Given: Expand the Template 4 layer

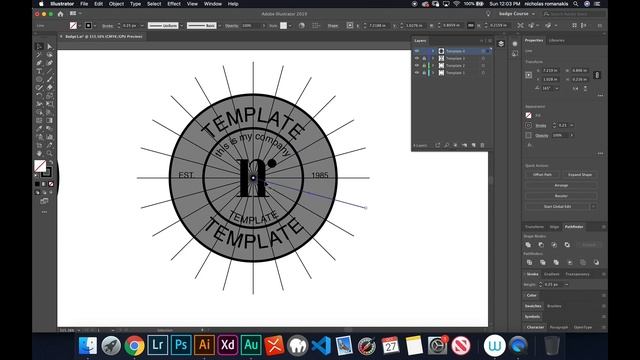Looking at the screenshot, I should coord(433,51).
